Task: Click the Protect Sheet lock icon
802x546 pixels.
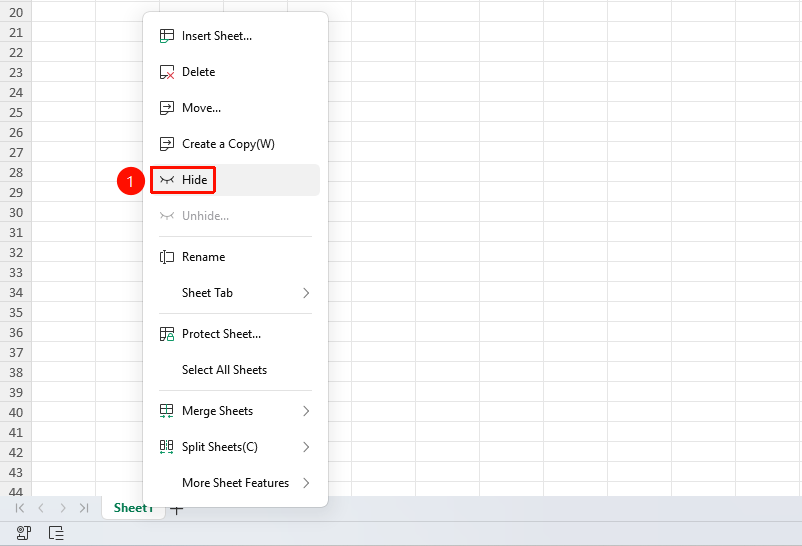Action: [167, 334]
